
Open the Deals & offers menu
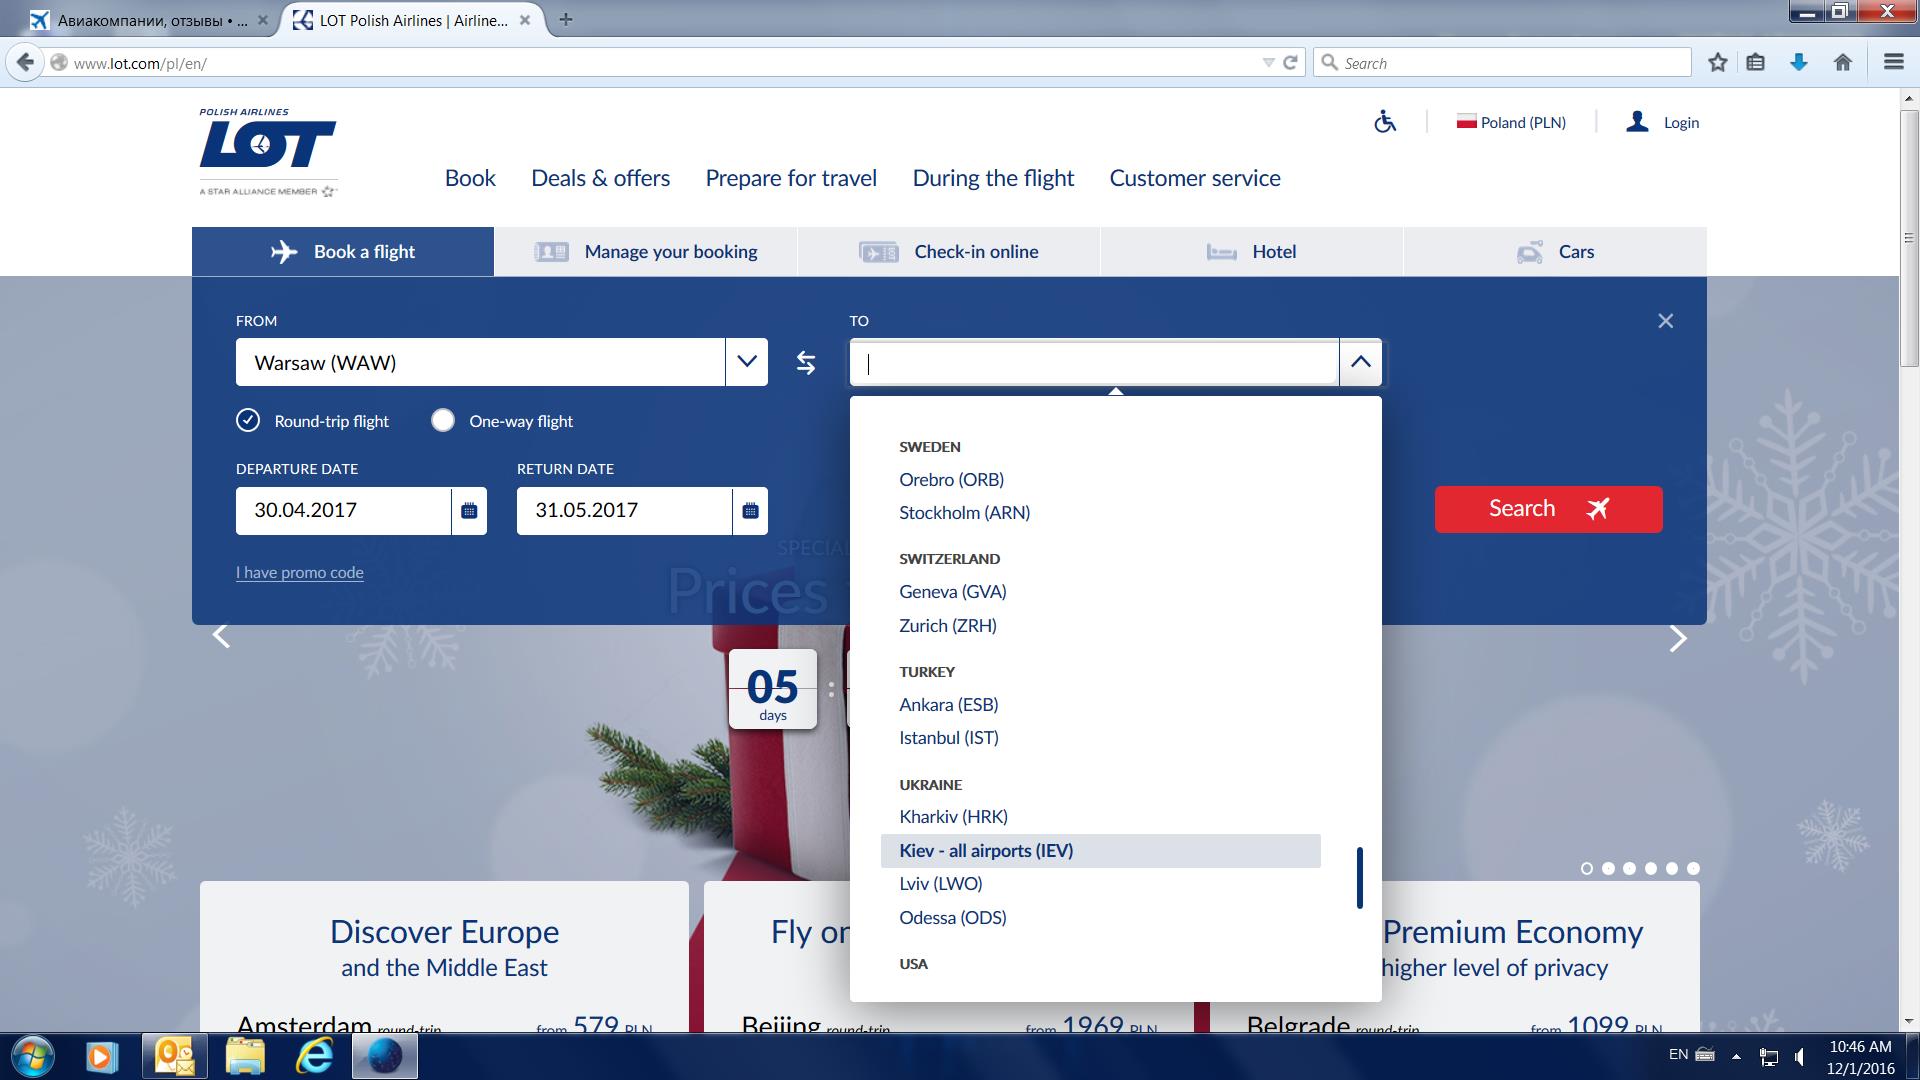coord(600,178)
